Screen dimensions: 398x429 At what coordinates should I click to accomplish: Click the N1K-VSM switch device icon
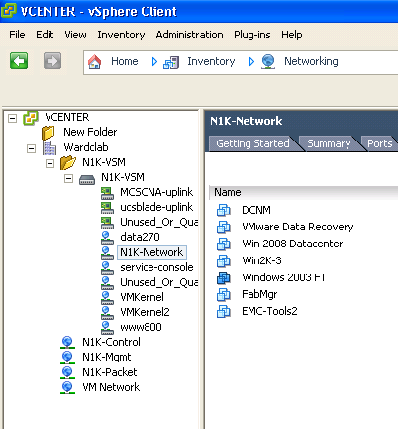pyautogui.click(x=87, y=180)
